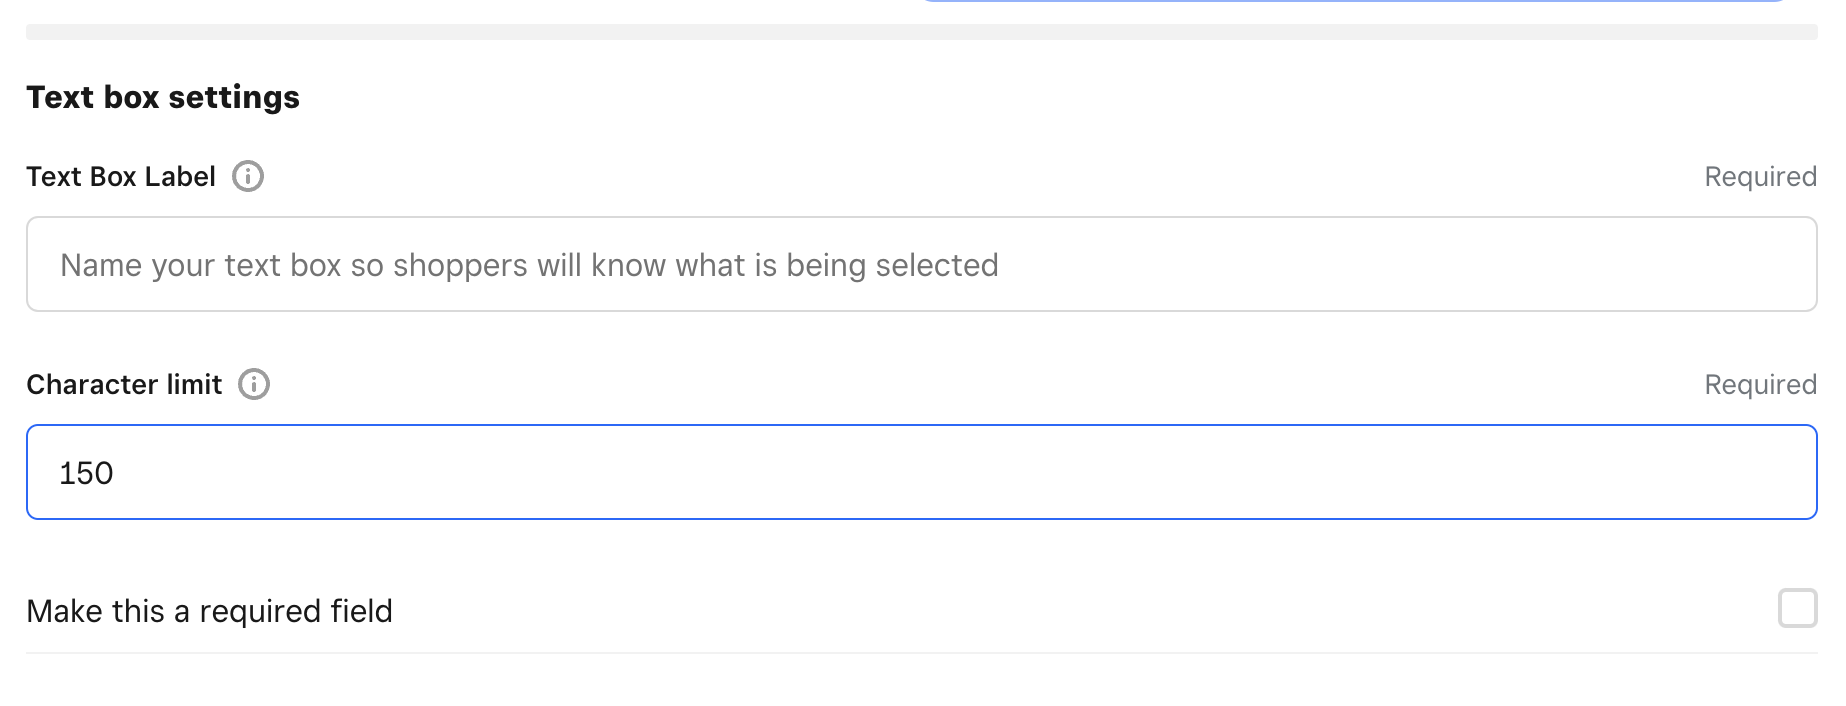Click the gray divider bar above settings
The height and width of the screenshot is (706, 1846).
tap(920, 32)
